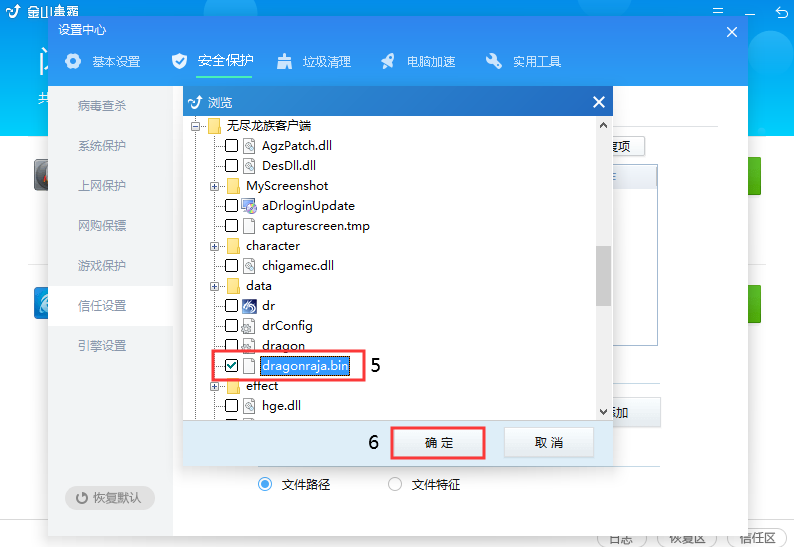Open 垃圾清理 via its broom icon
Image resolution: width=794 pixels, height=547 pixels.
(x=285, y=61)
